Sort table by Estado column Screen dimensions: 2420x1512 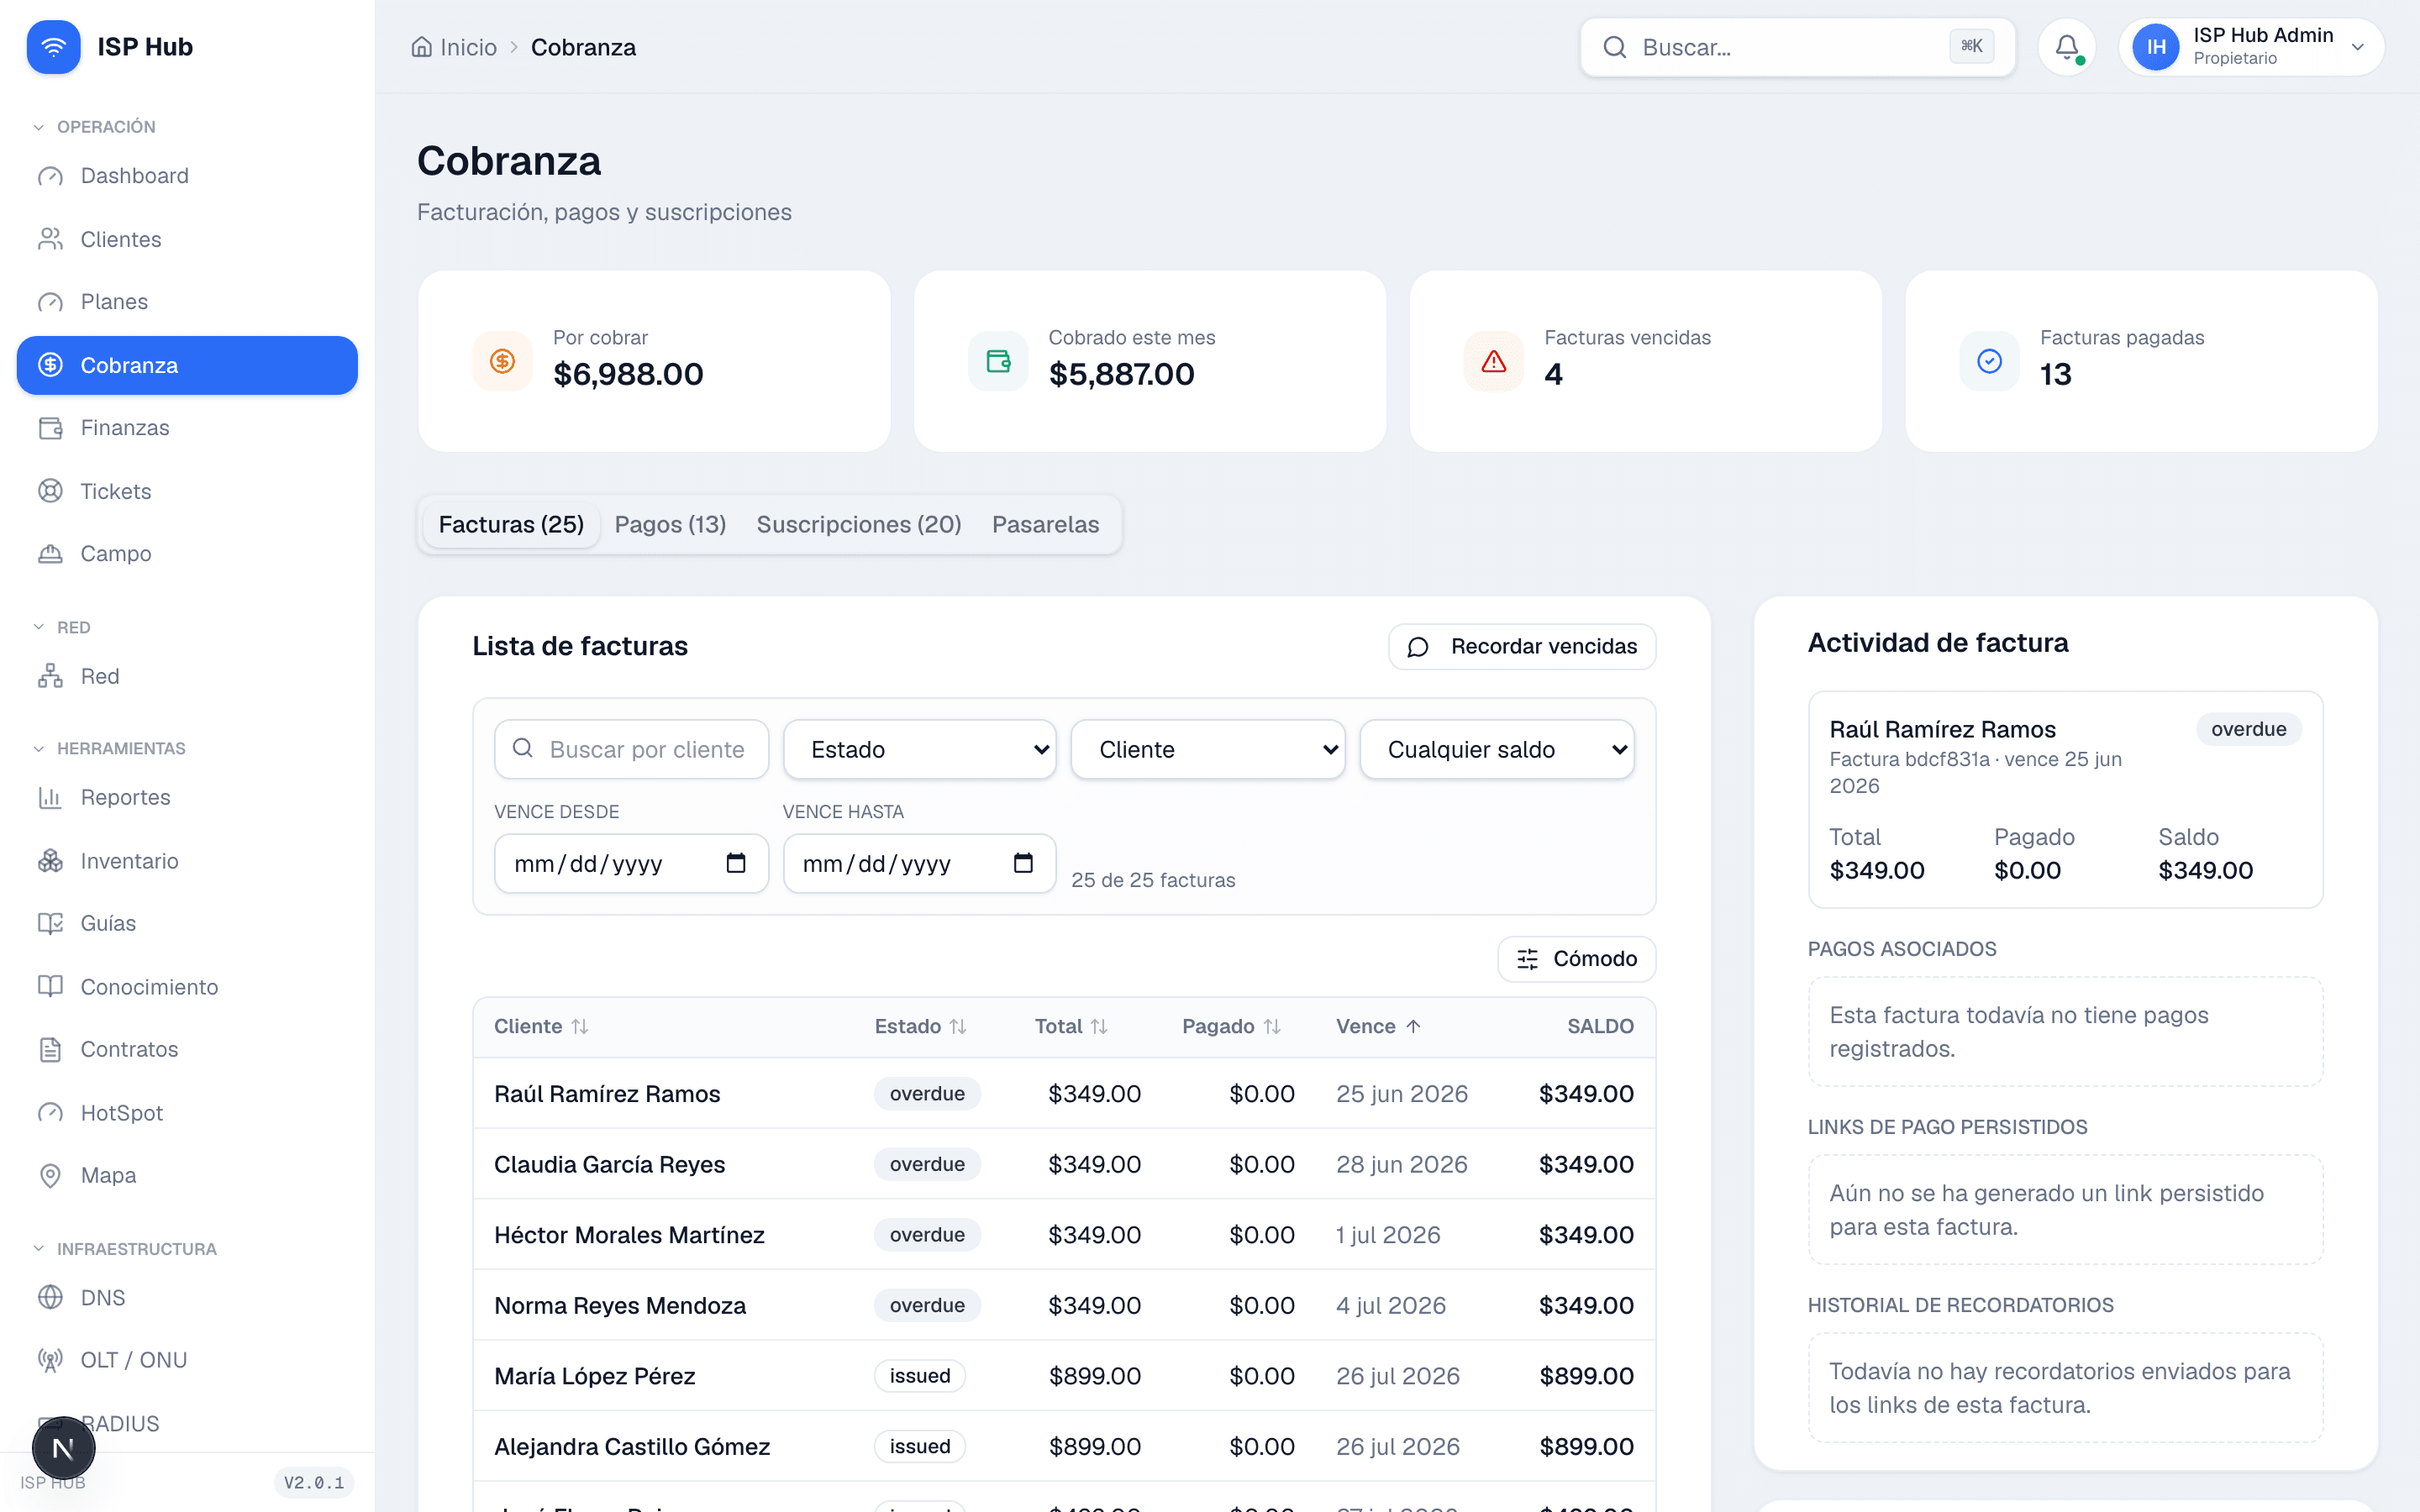pos(920,1026)
